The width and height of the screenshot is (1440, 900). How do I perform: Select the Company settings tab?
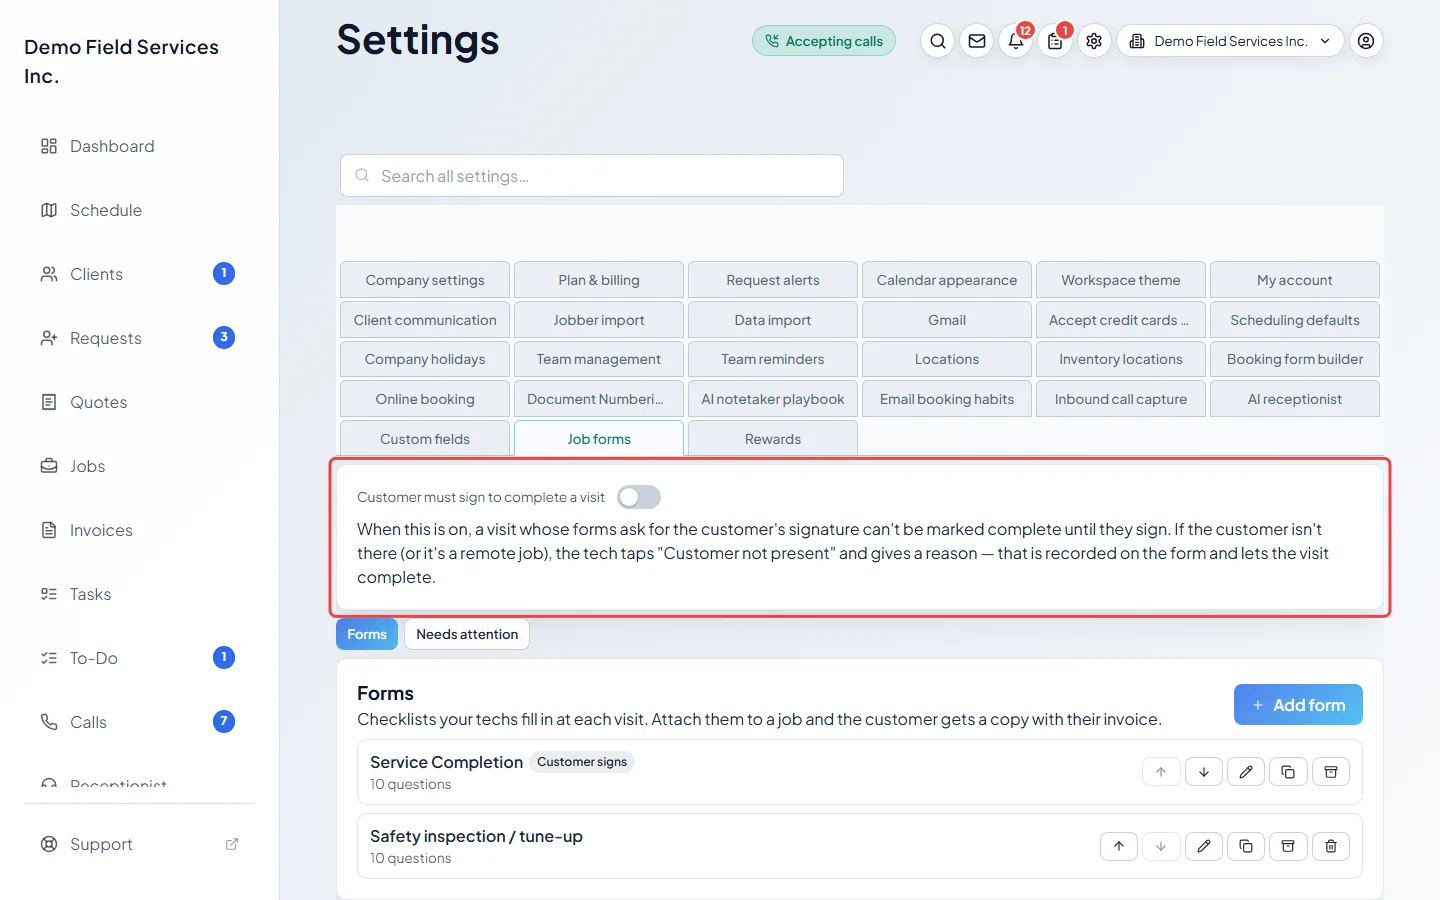click(425, 280)
